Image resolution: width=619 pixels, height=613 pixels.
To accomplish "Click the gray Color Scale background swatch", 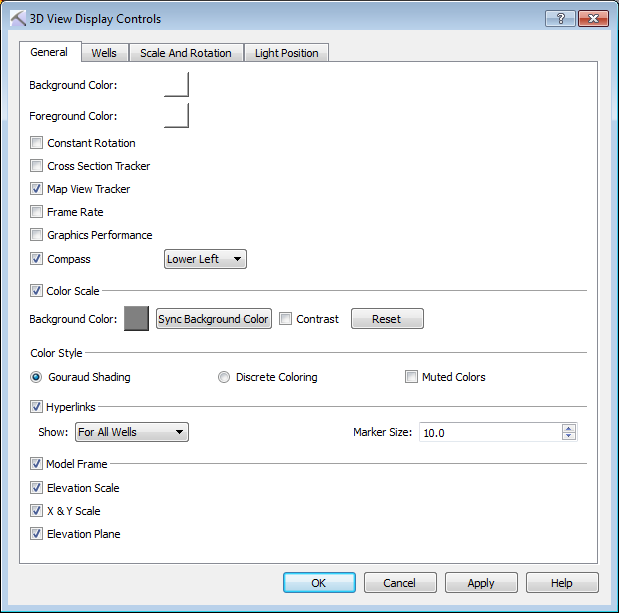I will (136, 319).
